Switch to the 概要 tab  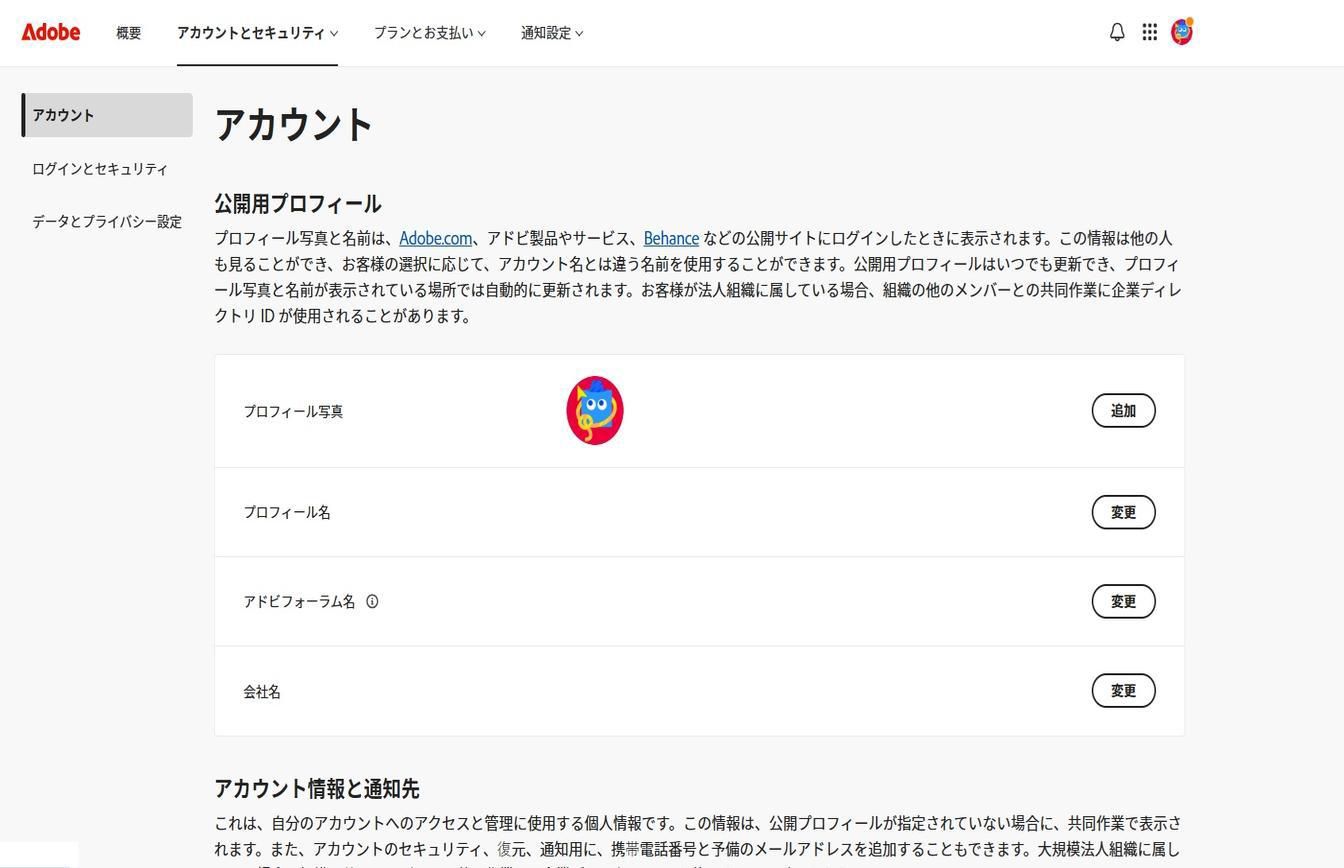pyautogui.click(x=128, y=32)
